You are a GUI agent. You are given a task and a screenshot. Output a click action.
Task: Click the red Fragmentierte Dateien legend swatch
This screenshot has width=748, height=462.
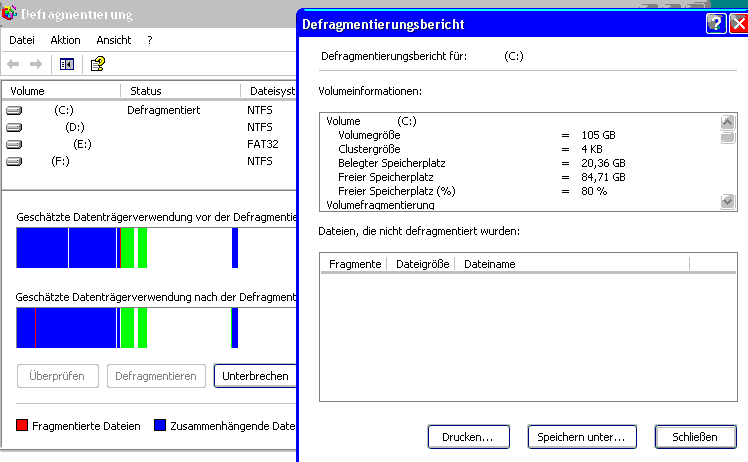[22, 426]
